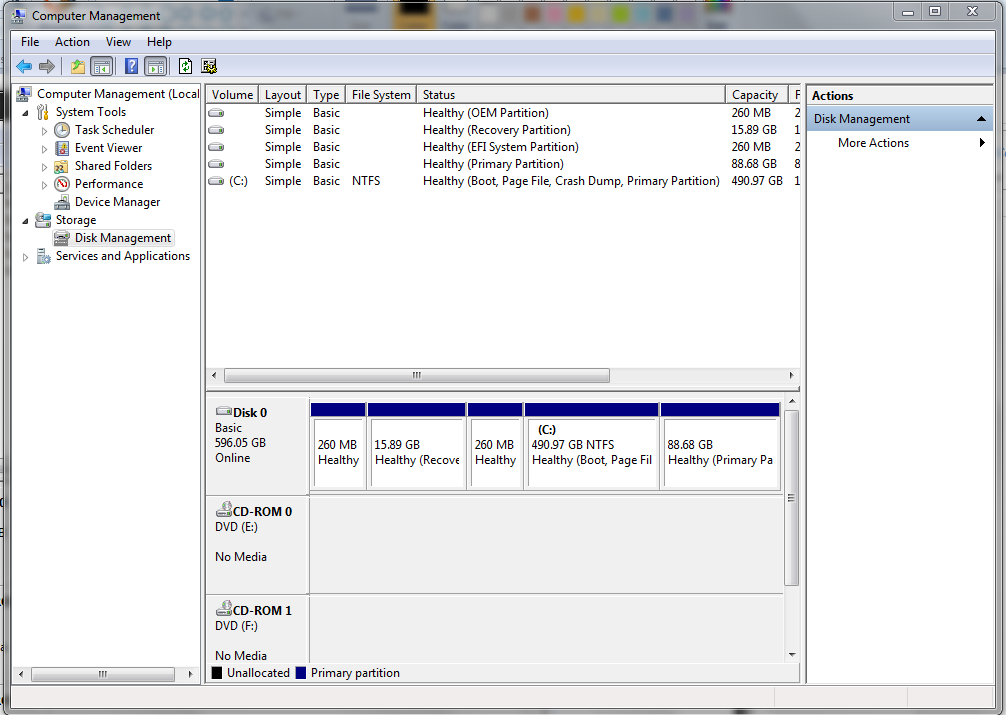This screenshot has height=715, width=1006.
Task: Click the disk view vertical scrollbar thumb
Action: pyautogui.click(x=792, y=498)
